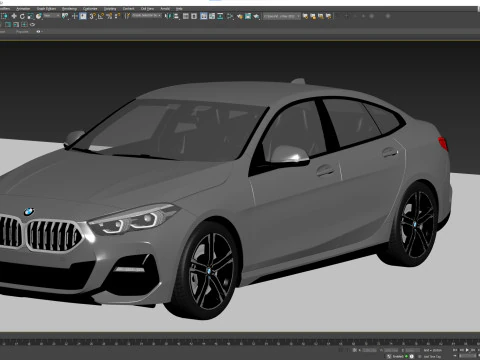The height and width of the screenshot is (360, 480).
Task: Click the fourth render icon after preset dropdown
Action: click(x=329, y=16)
